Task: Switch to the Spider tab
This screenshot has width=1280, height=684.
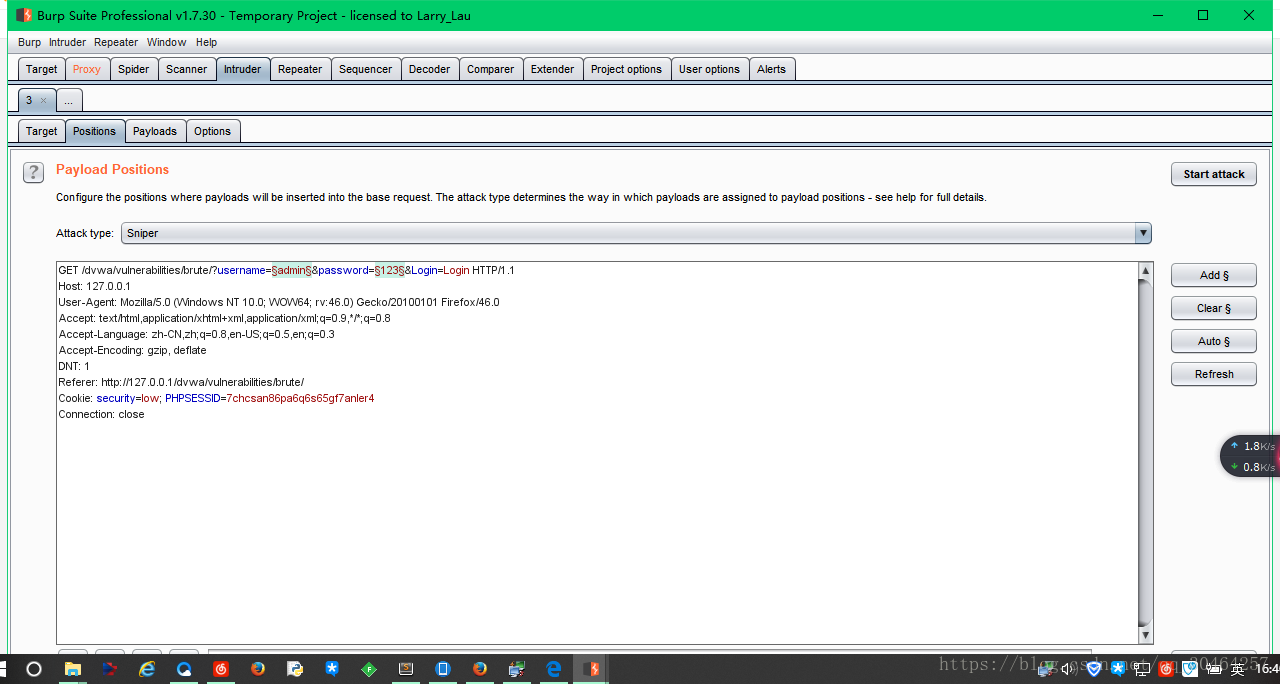Action: pos(133,69)
